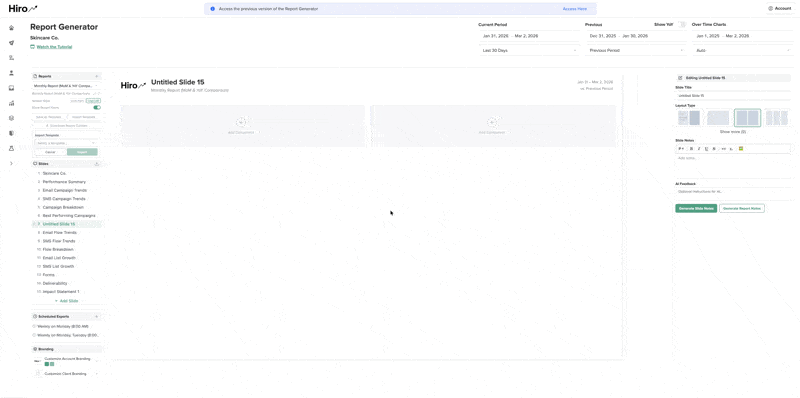Image resolution: width=800 pixels, height=398 pixels.
Task: Click the Save as Template button
Action: coord(49,117)
